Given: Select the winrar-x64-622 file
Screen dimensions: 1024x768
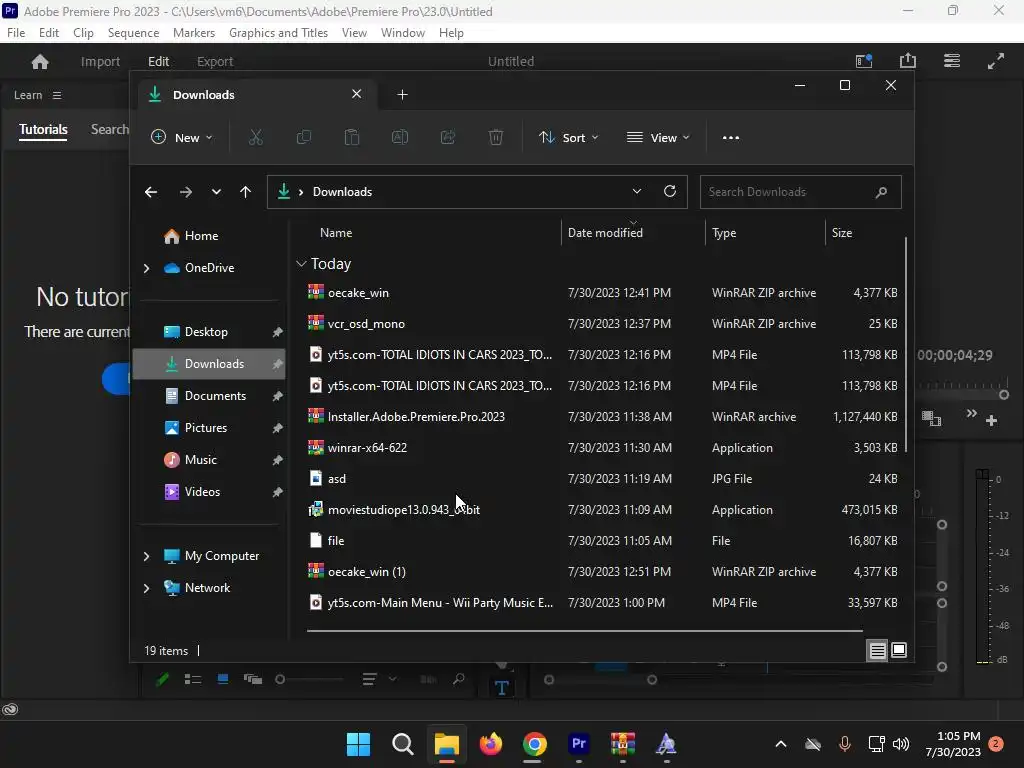Looking at the screenshot, I should pos(602,448).
